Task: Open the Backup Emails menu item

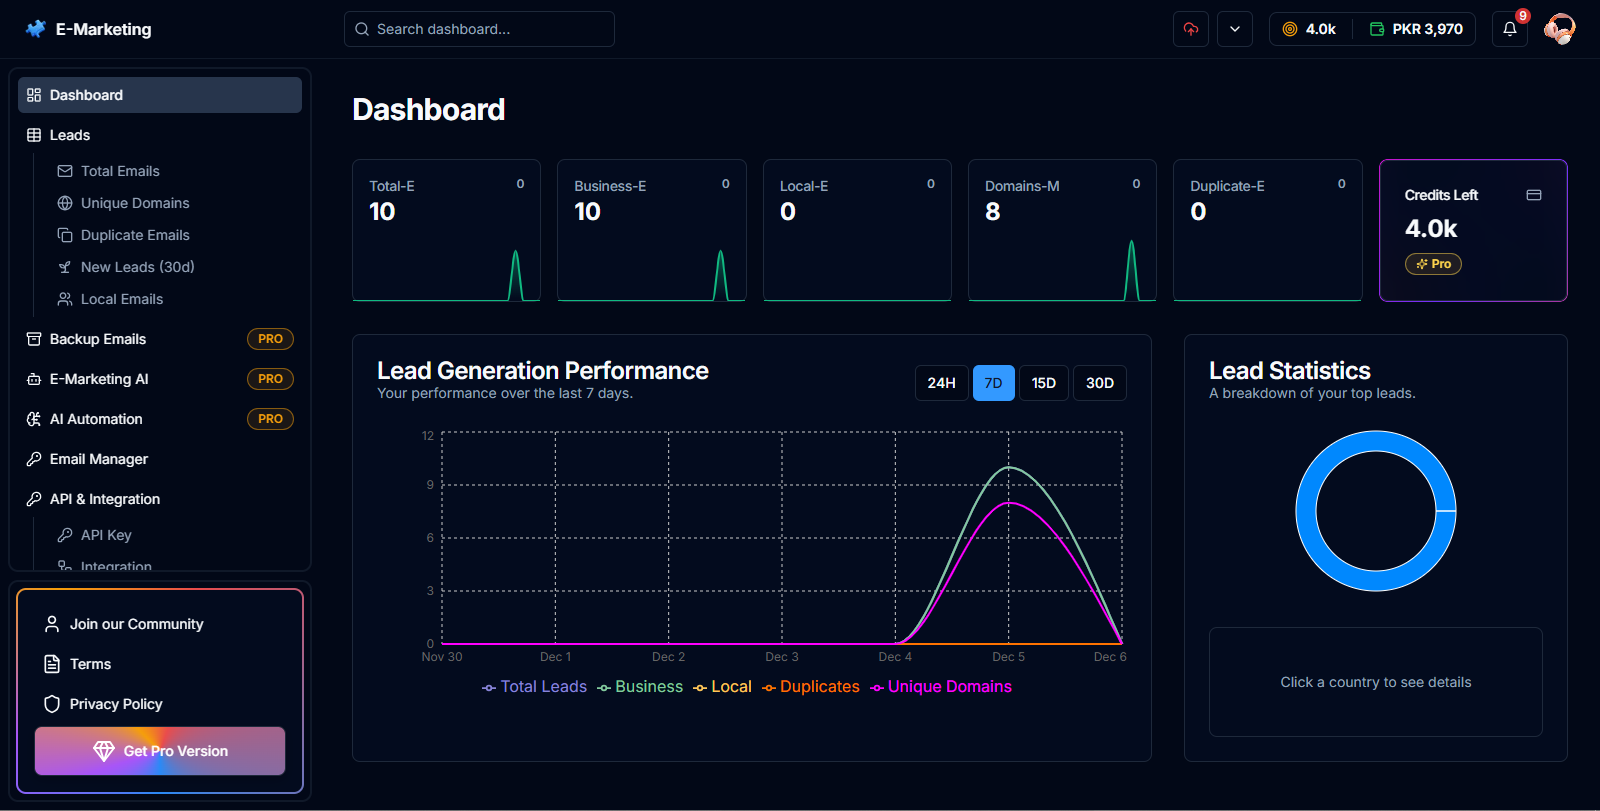Action: coord(160,339)
